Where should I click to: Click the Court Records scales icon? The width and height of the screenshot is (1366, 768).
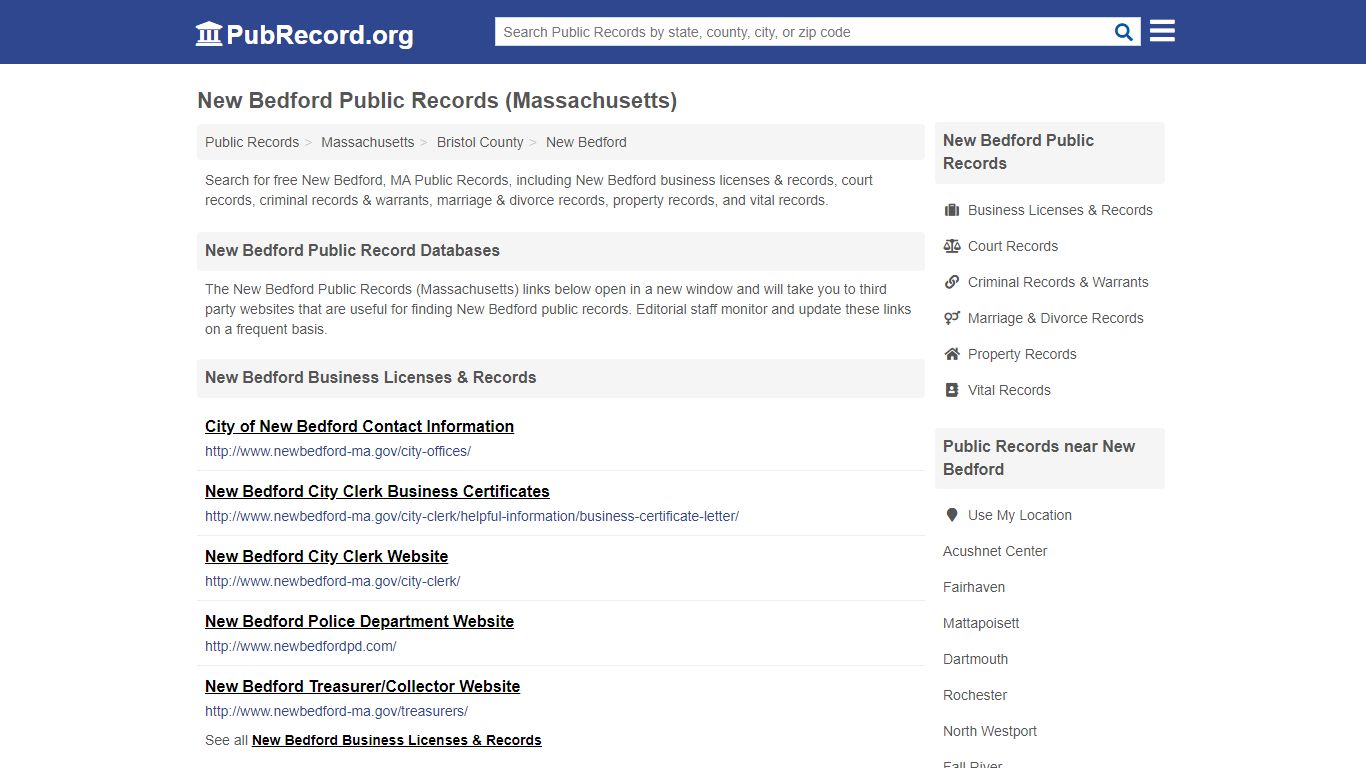tap(952, 246)
